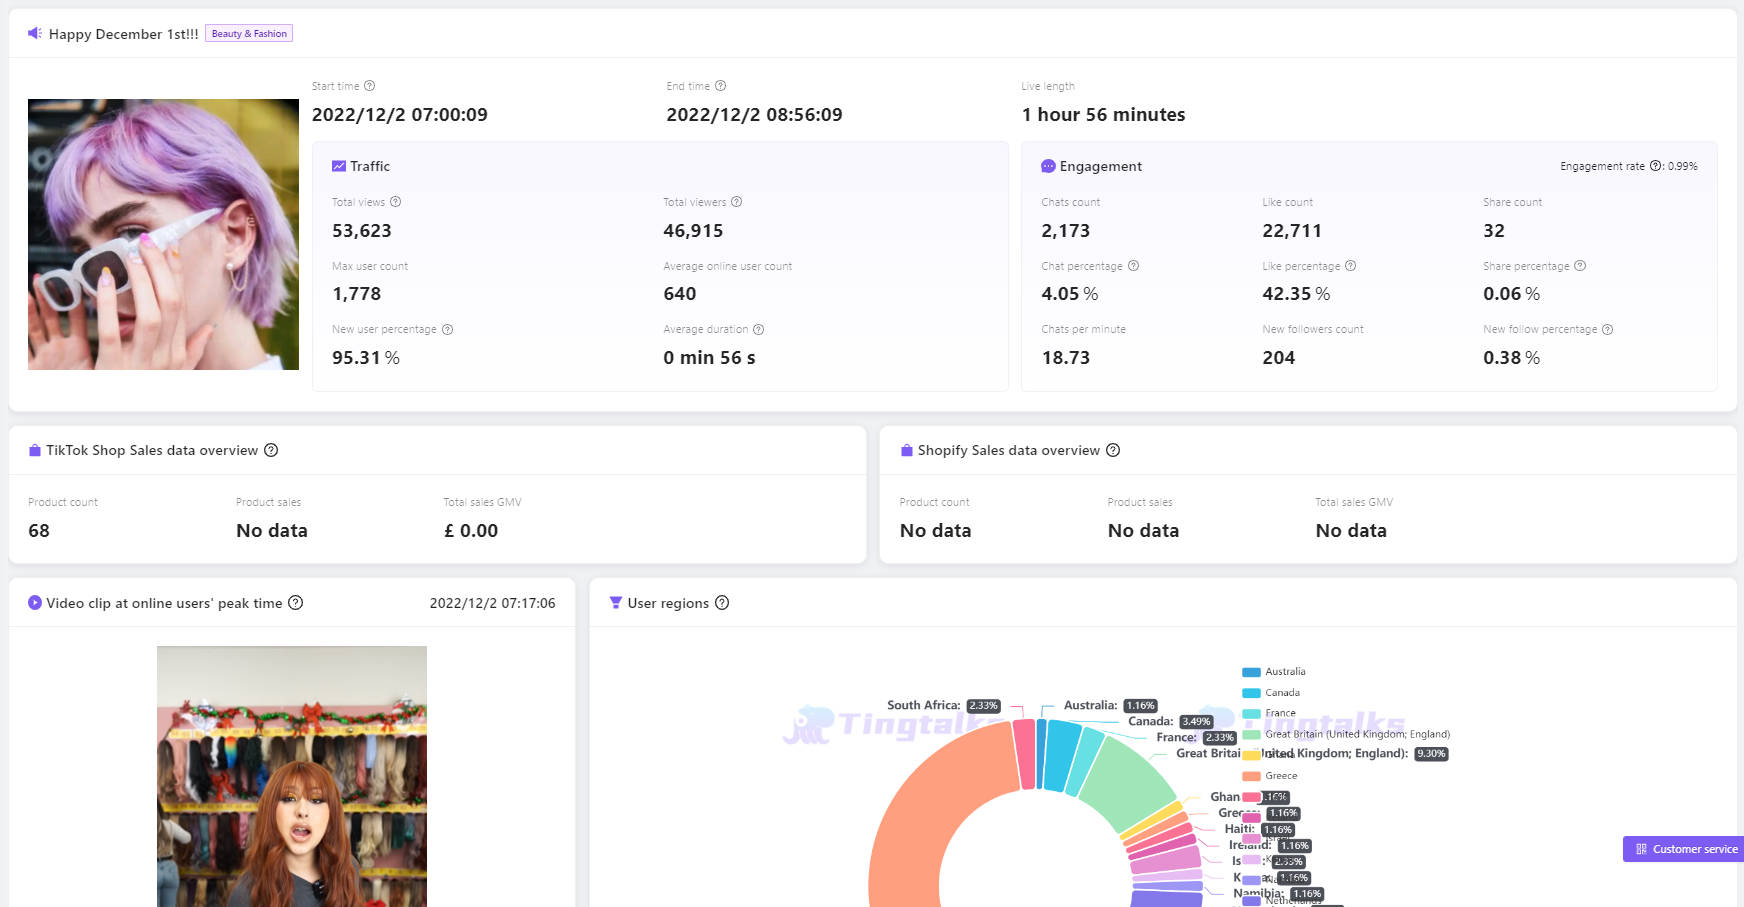Screen dimensions: 1744x907
Task: Click the help icon beside End time
Action: coord(721,86)
